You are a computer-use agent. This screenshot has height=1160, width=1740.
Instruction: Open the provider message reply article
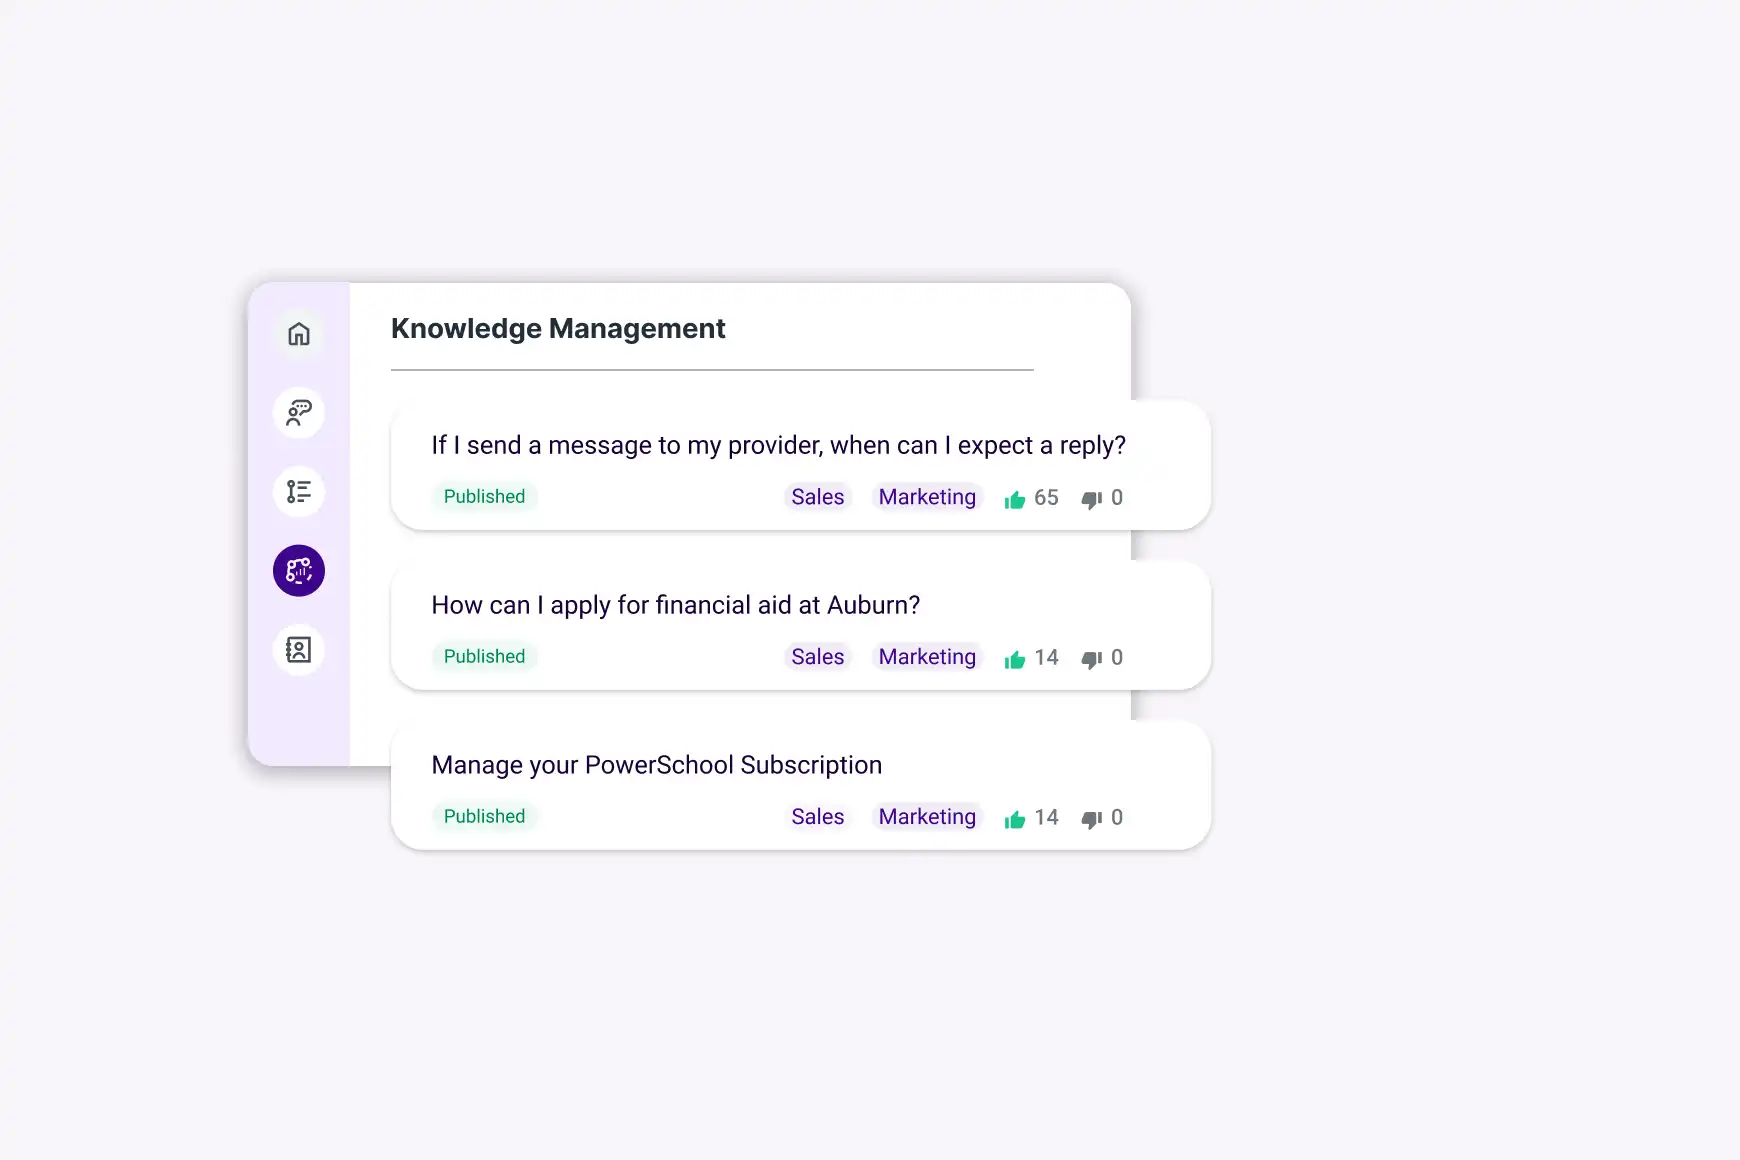click(778, 446)
